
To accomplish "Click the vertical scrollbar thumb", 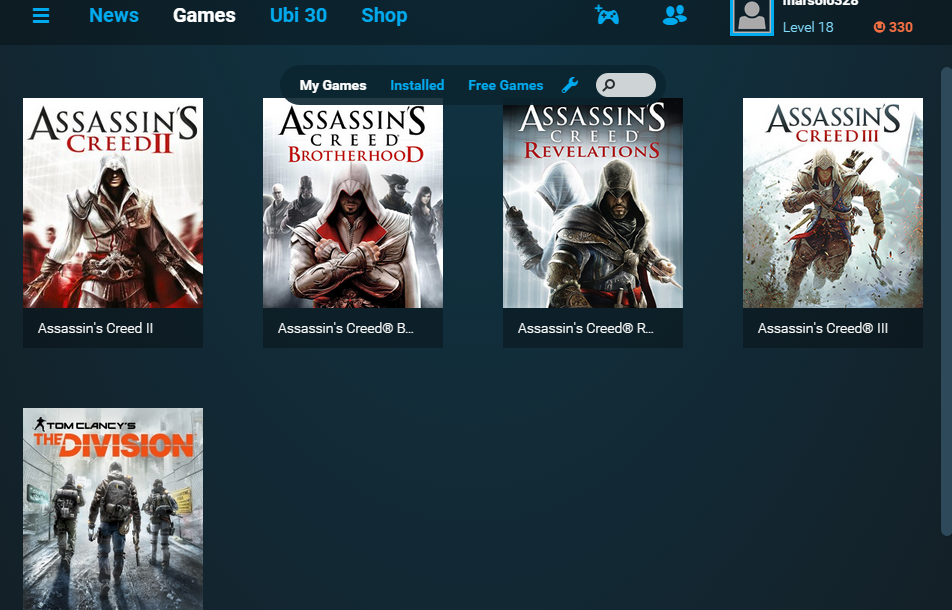I will (x=946, y=301).
